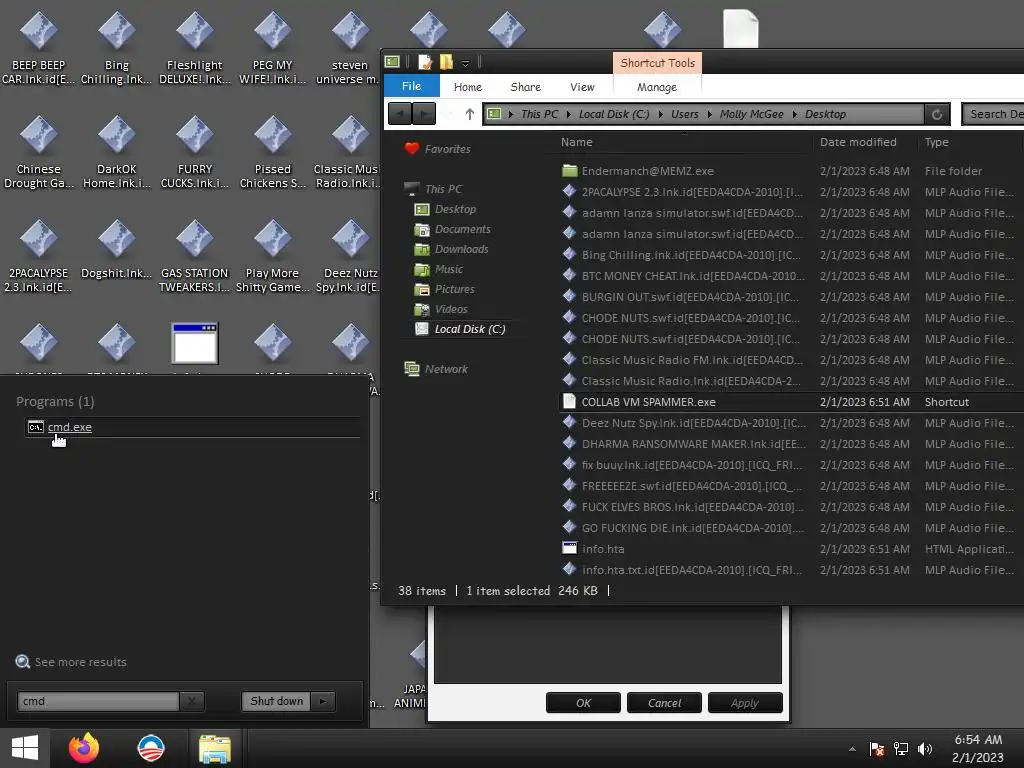
Task: Open the BEEP BEEP CAR desktop icon
Action: point(38,49)
